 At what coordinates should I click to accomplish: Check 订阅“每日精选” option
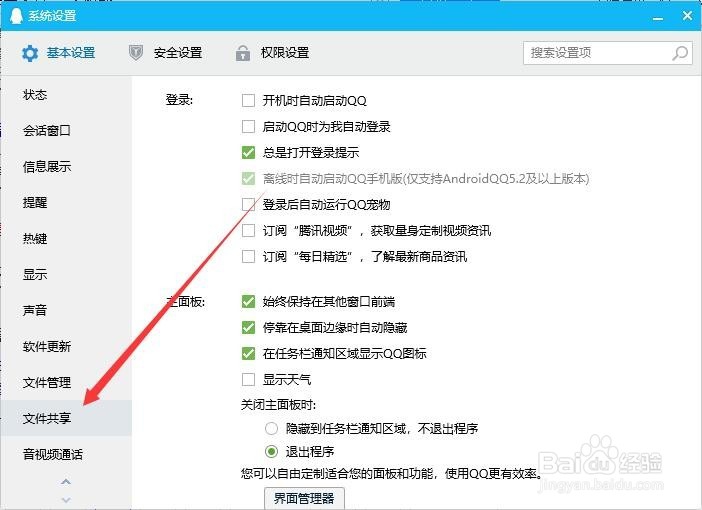(x=248, y=257)
